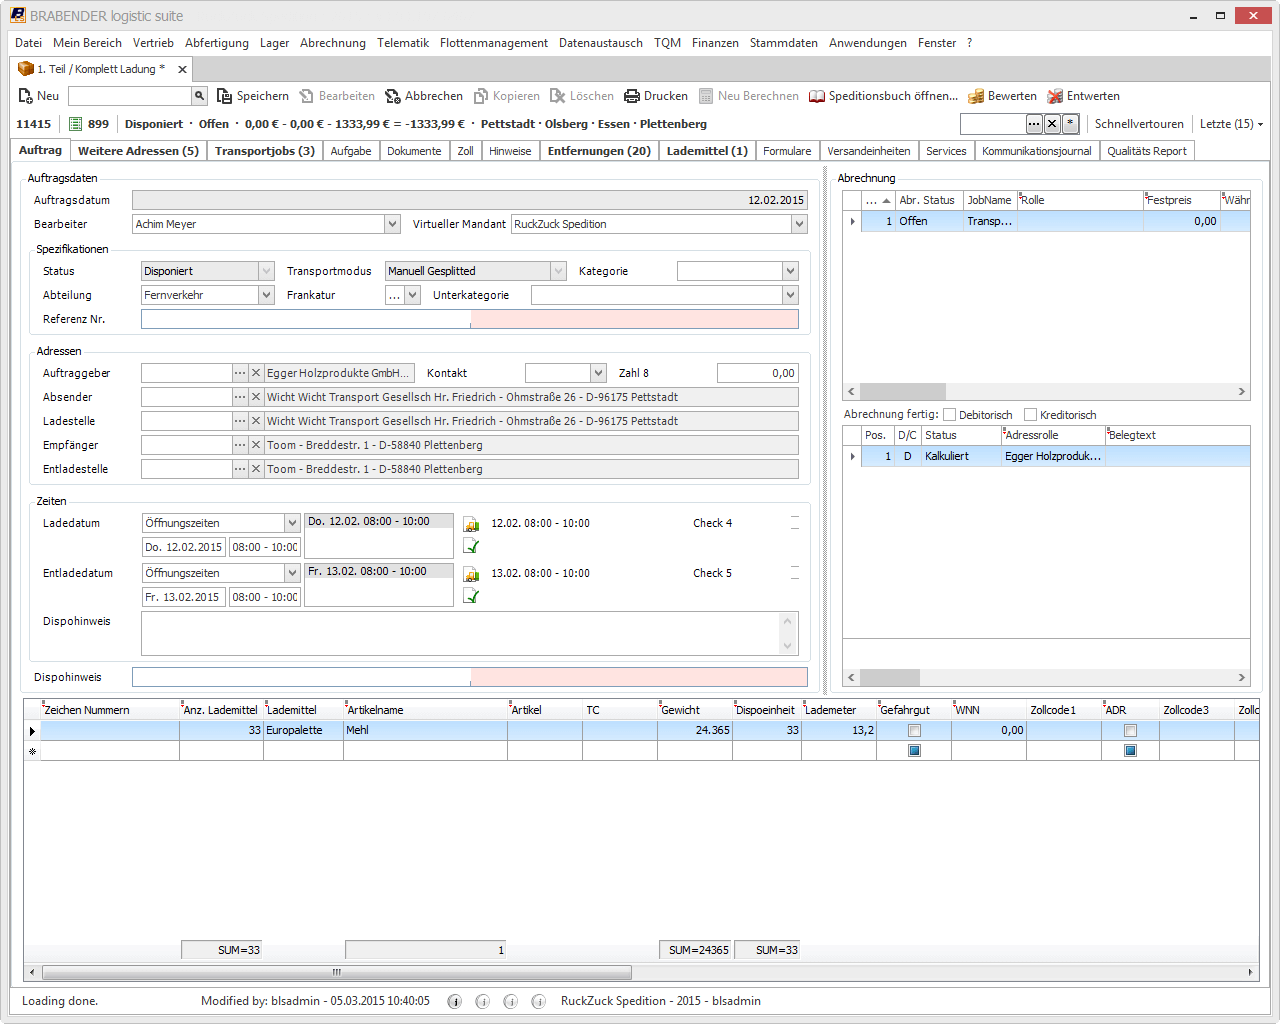Screen dimensions: 1280x1024
Task: Click the horizontal scrollbar under article table
Action: pyautogui.click(x=337, y=972)
